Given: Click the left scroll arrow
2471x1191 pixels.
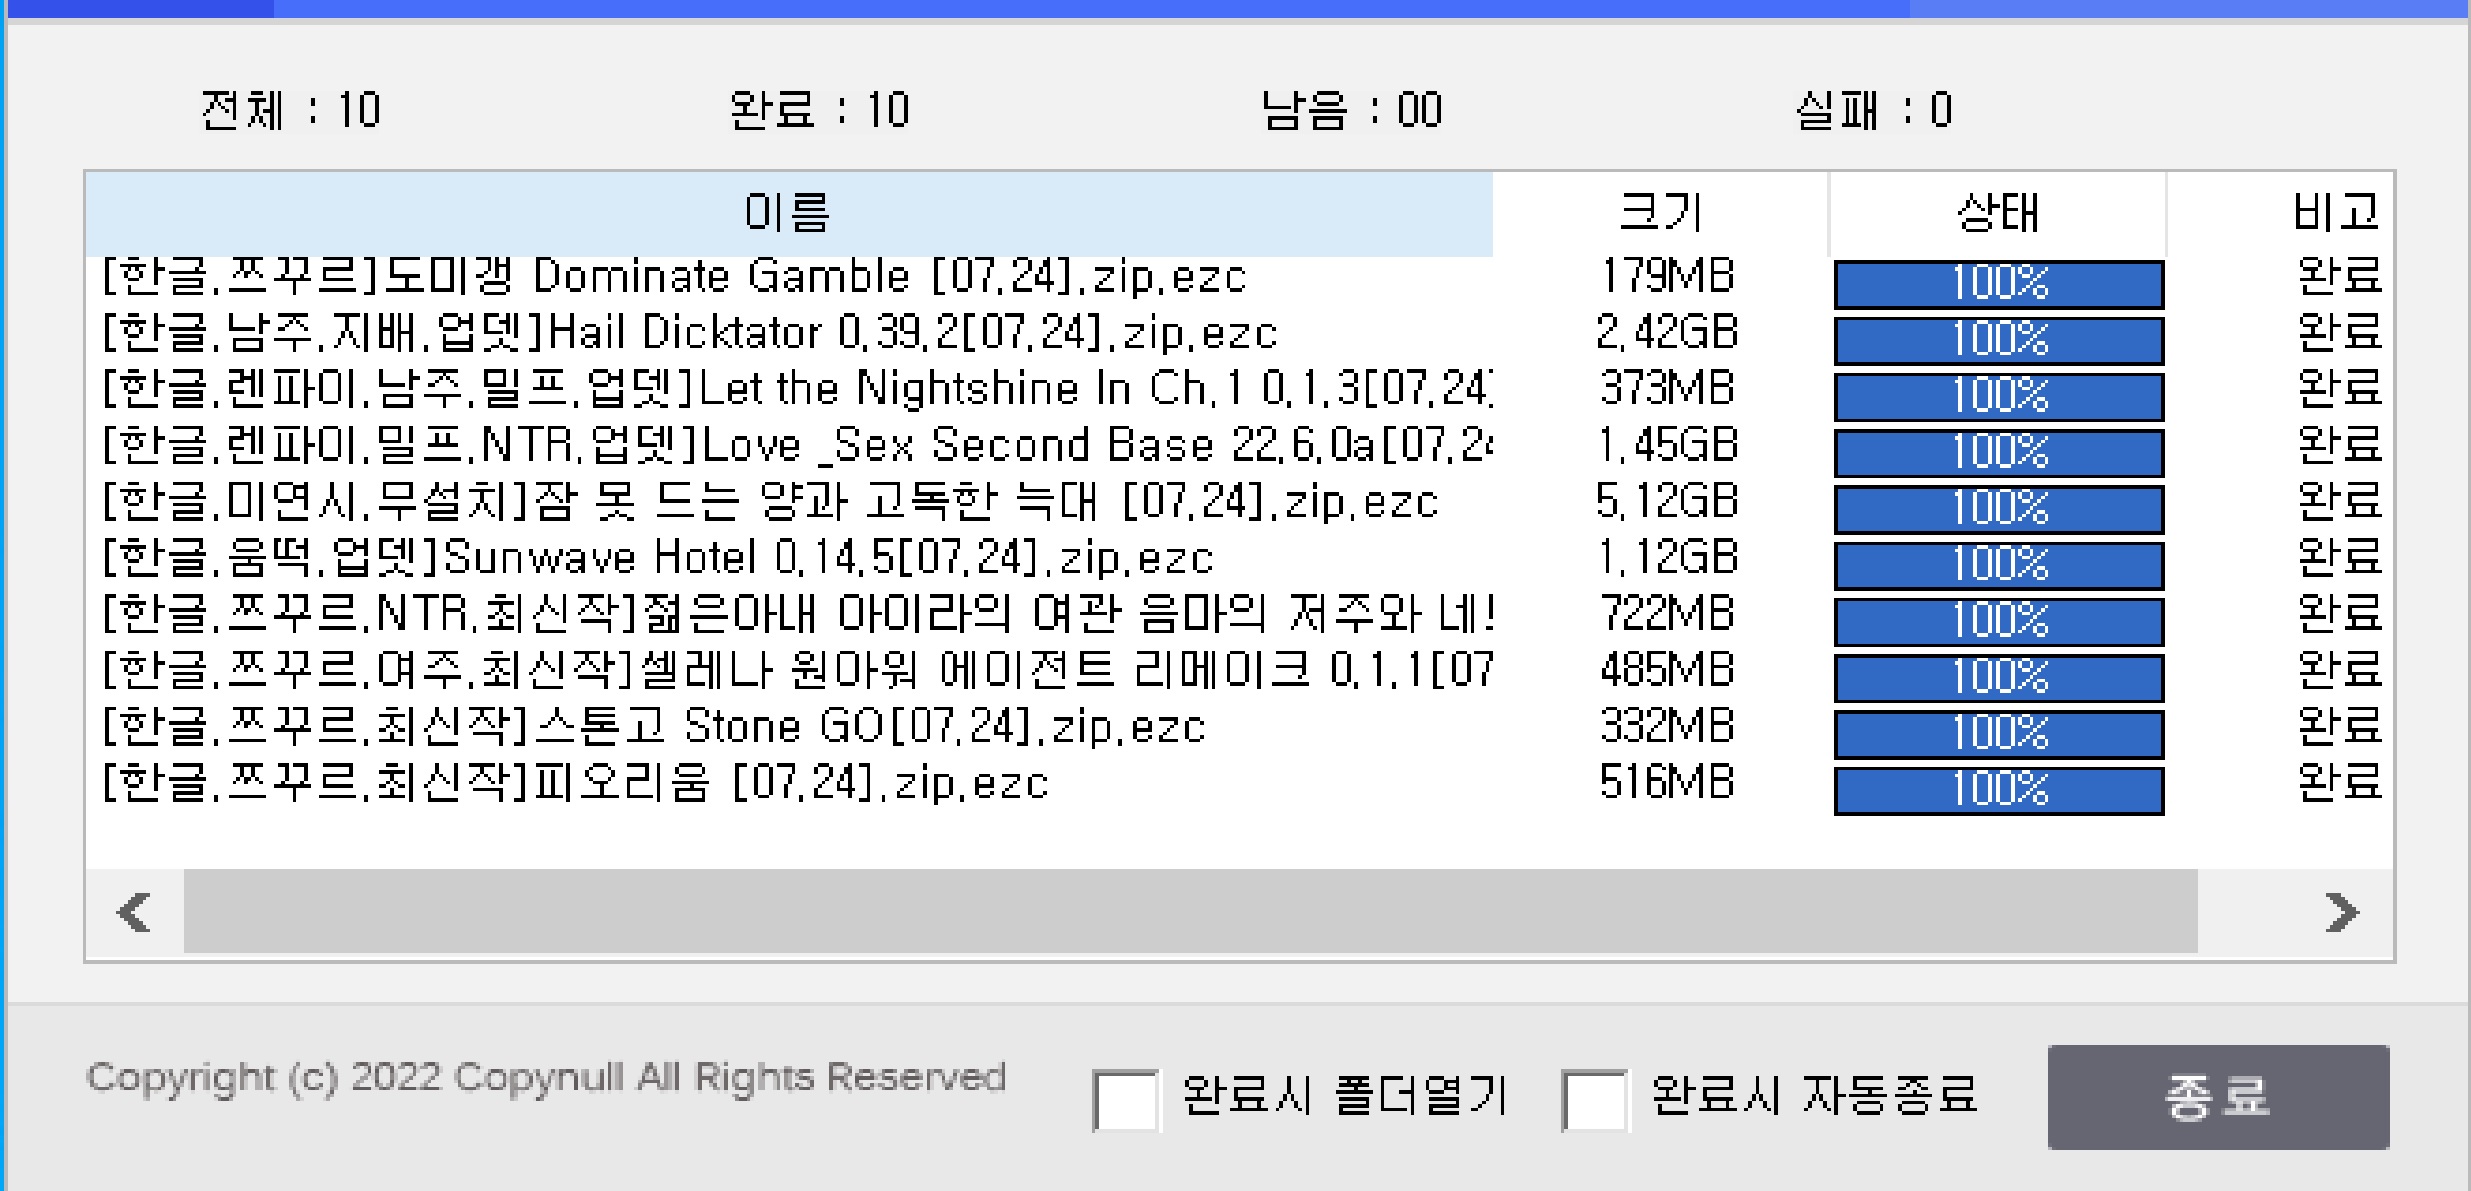Looking at the screenshot, I should click(134, 912).
